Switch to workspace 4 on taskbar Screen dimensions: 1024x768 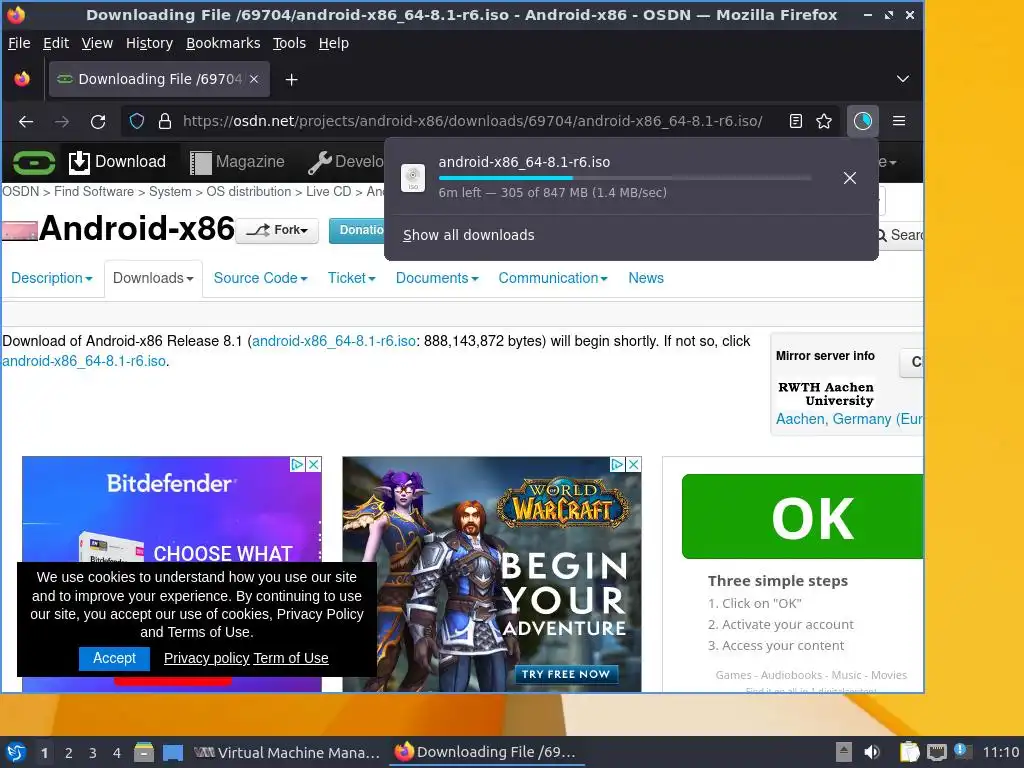116,753
